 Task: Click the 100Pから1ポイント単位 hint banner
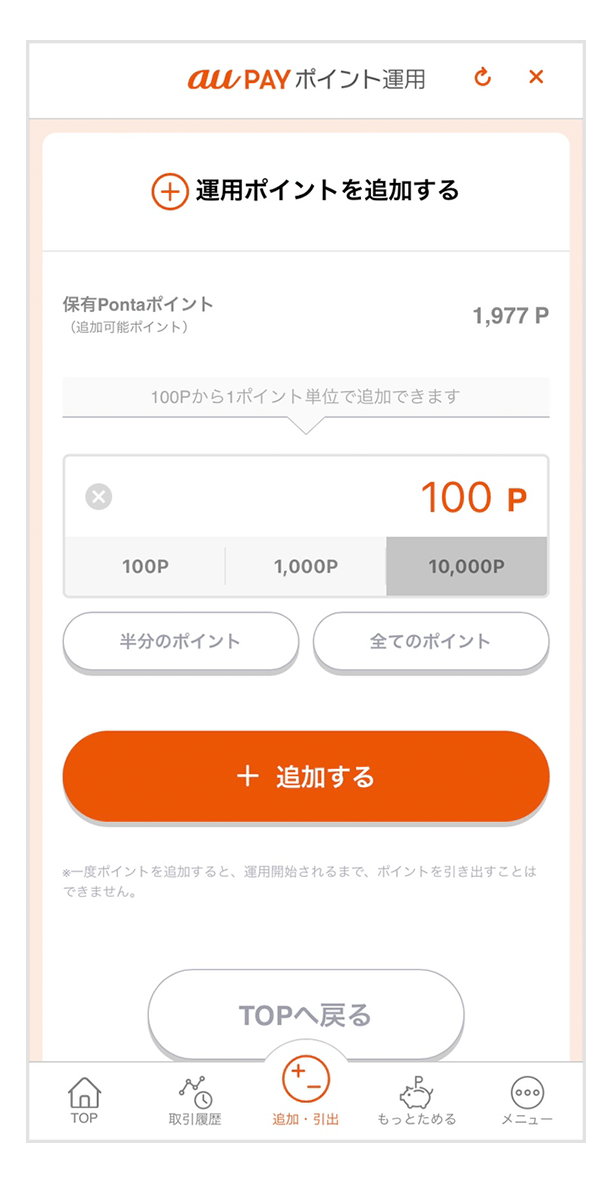[306, 397]
